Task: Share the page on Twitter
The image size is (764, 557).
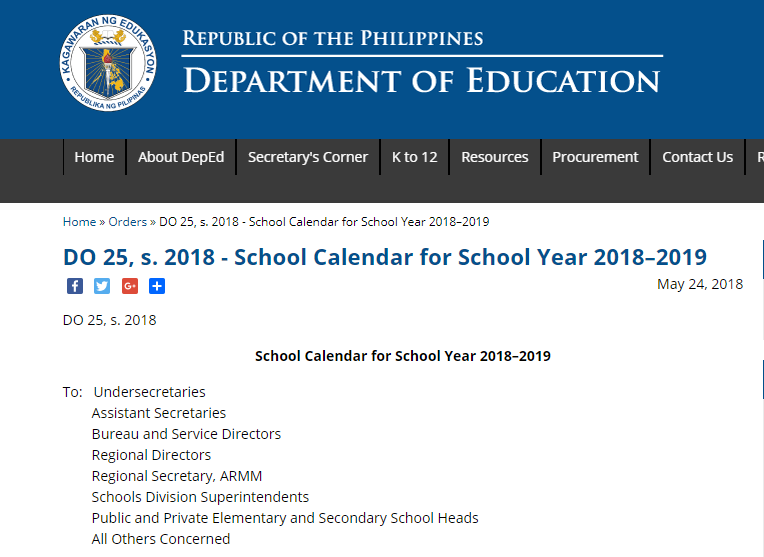Action: tap(102, 286)
